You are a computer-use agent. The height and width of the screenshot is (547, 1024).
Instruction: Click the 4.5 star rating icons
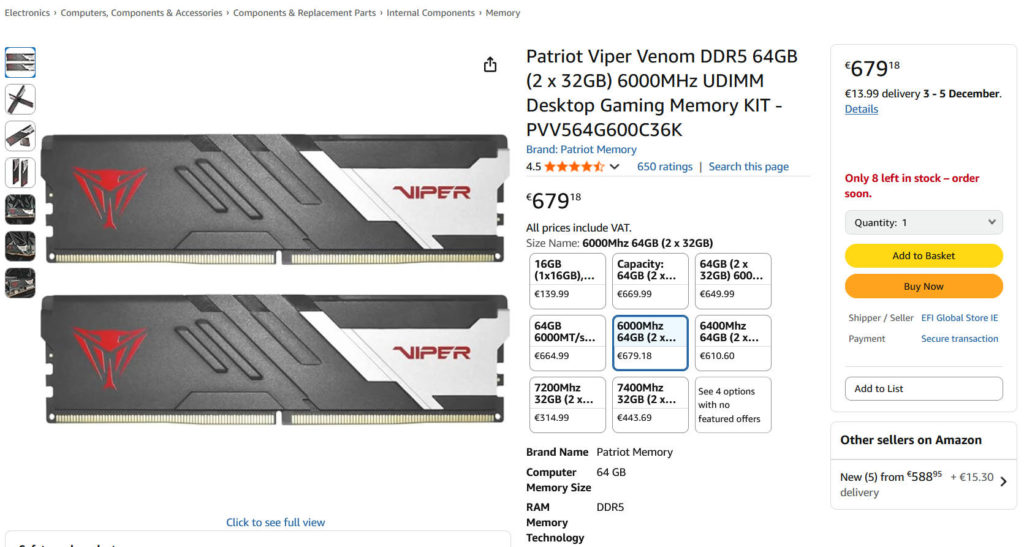click(574, 167)
